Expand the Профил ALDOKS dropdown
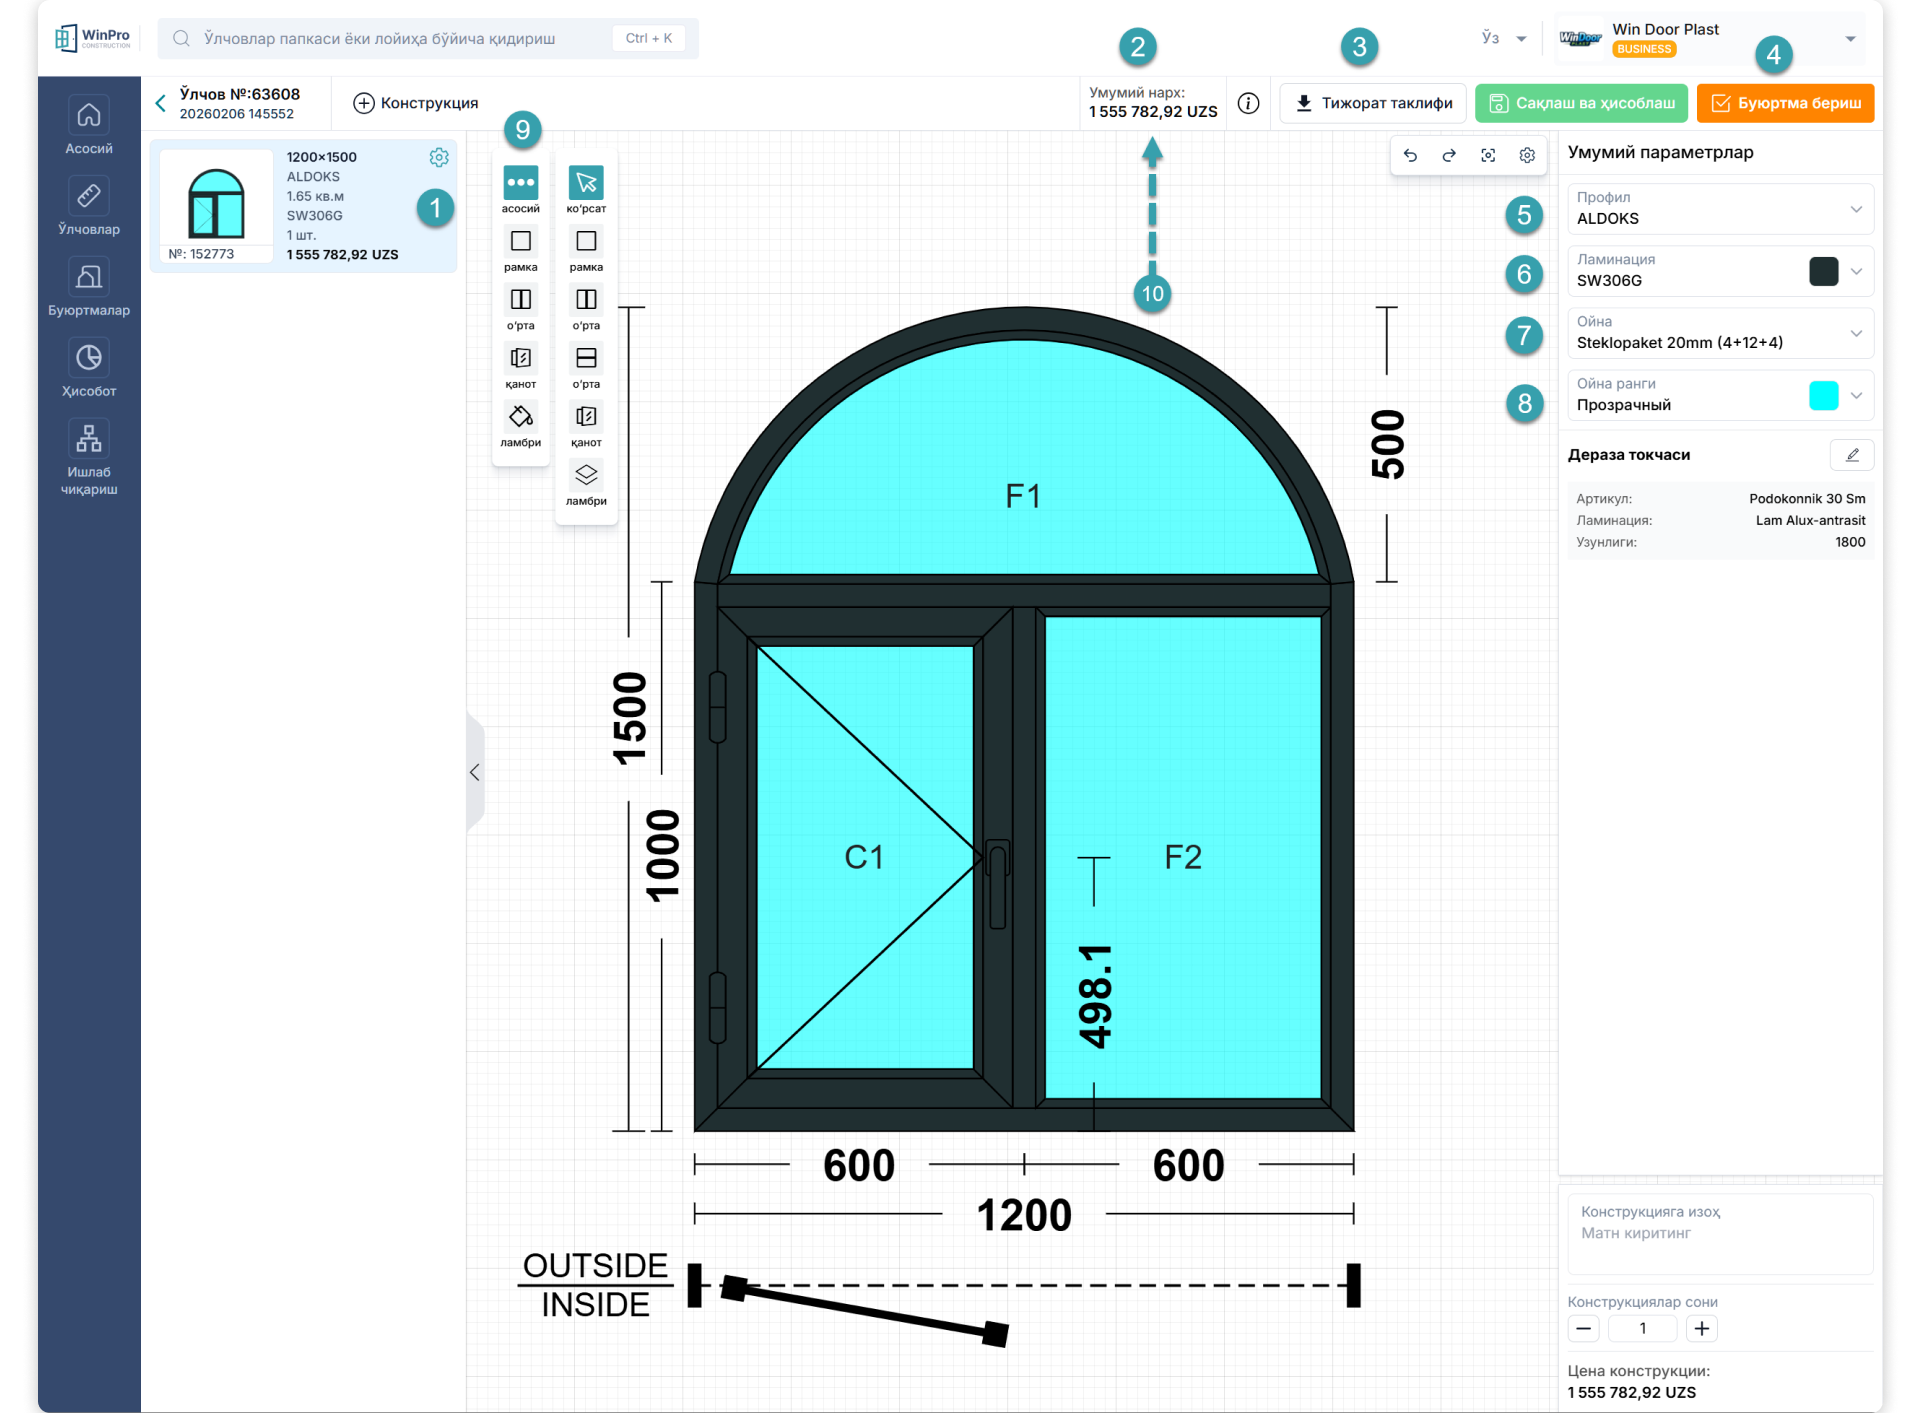The width and height of the screenshot is (1920, 1413). [x=1720, y=209]
